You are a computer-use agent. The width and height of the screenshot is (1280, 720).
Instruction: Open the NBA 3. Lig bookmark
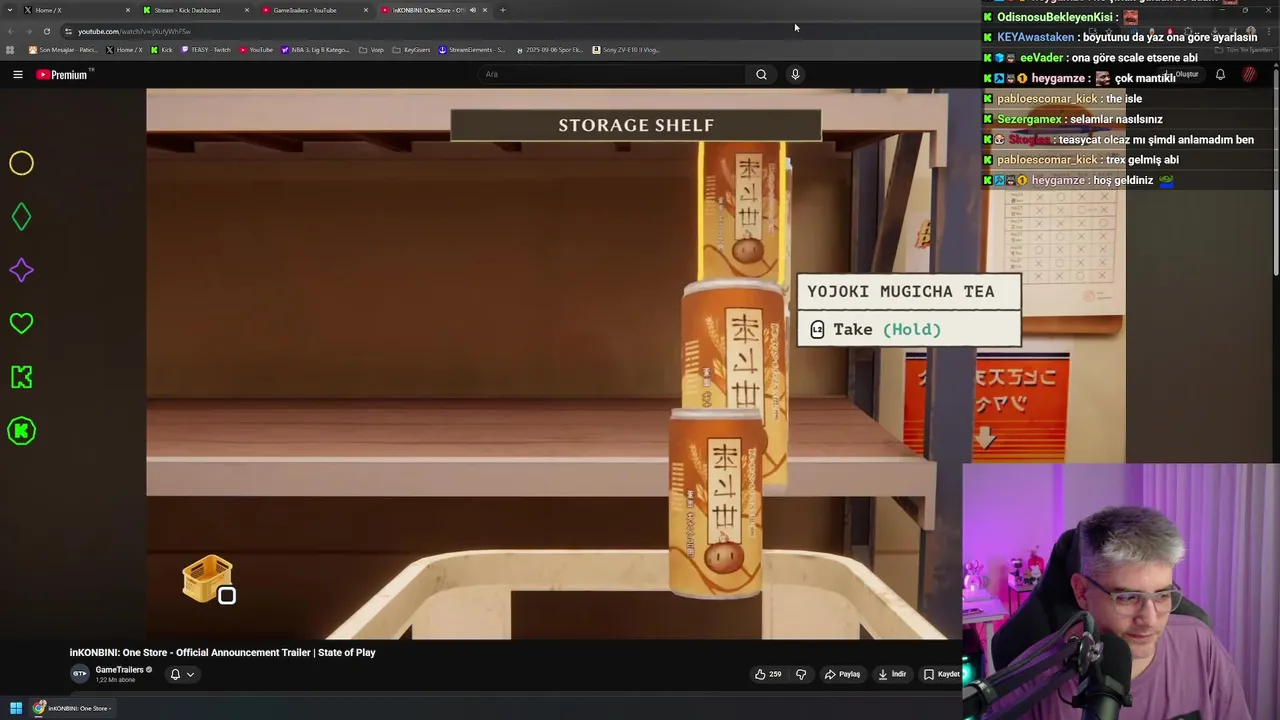(x=316, y=49)
